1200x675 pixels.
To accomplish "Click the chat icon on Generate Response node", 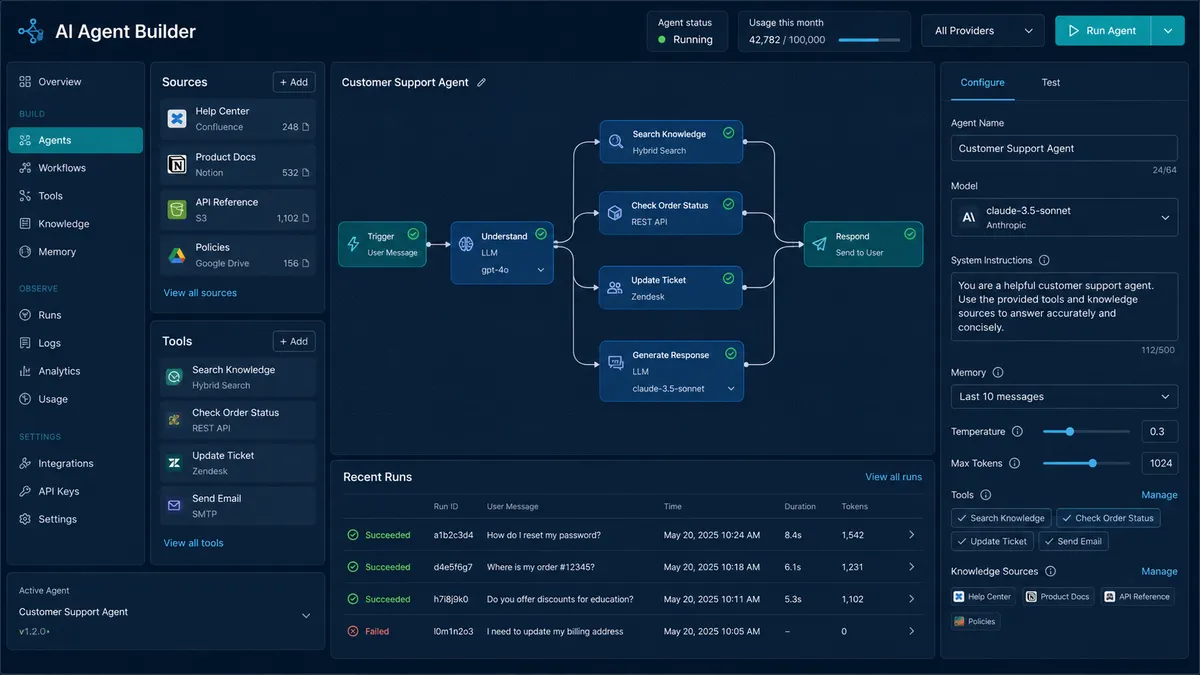I will [x=616, y=363].
